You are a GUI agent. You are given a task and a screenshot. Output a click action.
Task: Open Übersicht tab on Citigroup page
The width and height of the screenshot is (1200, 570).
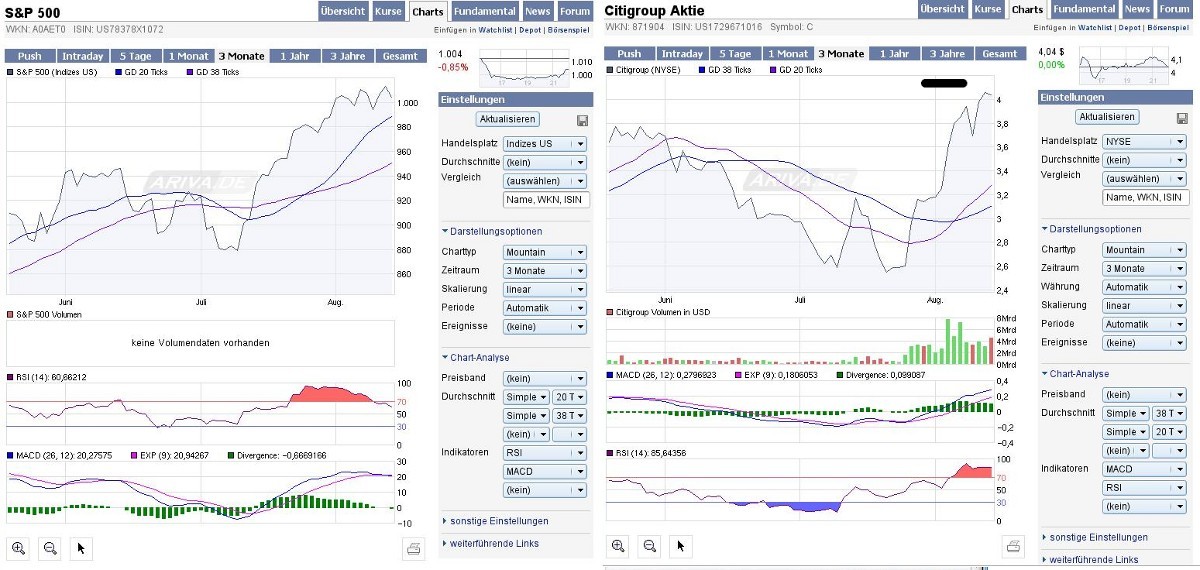pos(942,9)
